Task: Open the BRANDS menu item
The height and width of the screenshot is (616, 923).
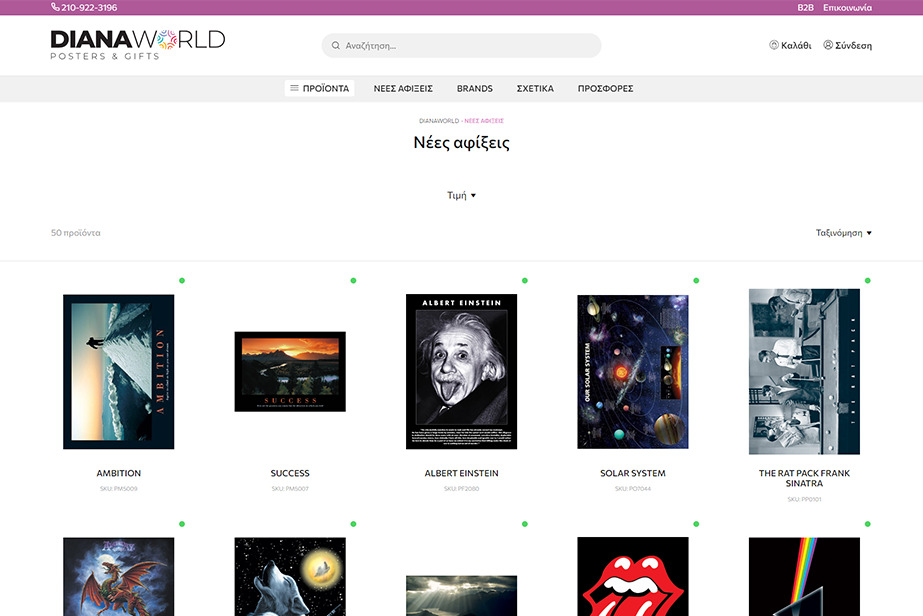Action: coord(474,88)
